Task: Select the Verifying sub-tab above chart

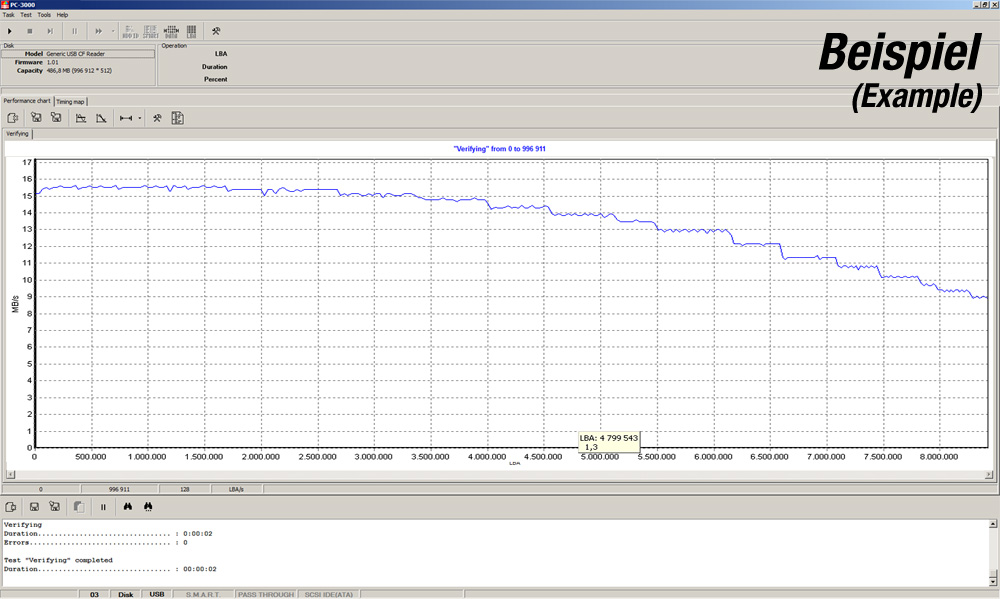Action: pos(17,133)
